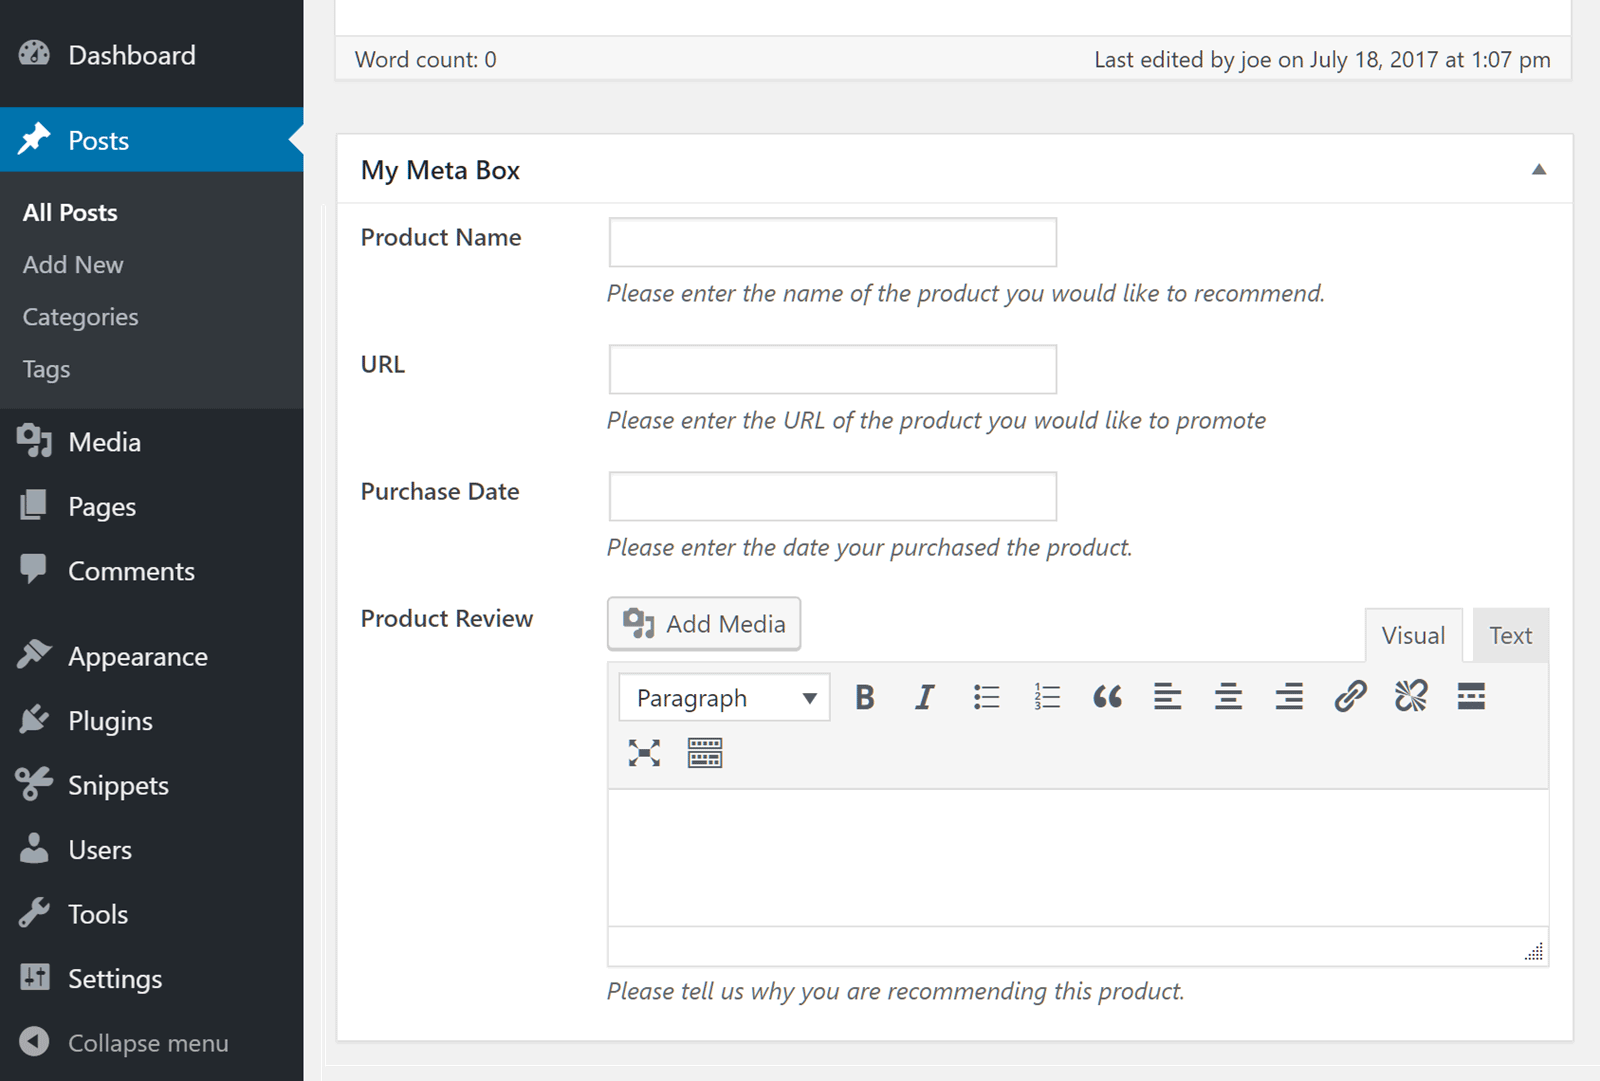Click the Add Media button
1600x1081 pixels.
click(x=704, y=624)
